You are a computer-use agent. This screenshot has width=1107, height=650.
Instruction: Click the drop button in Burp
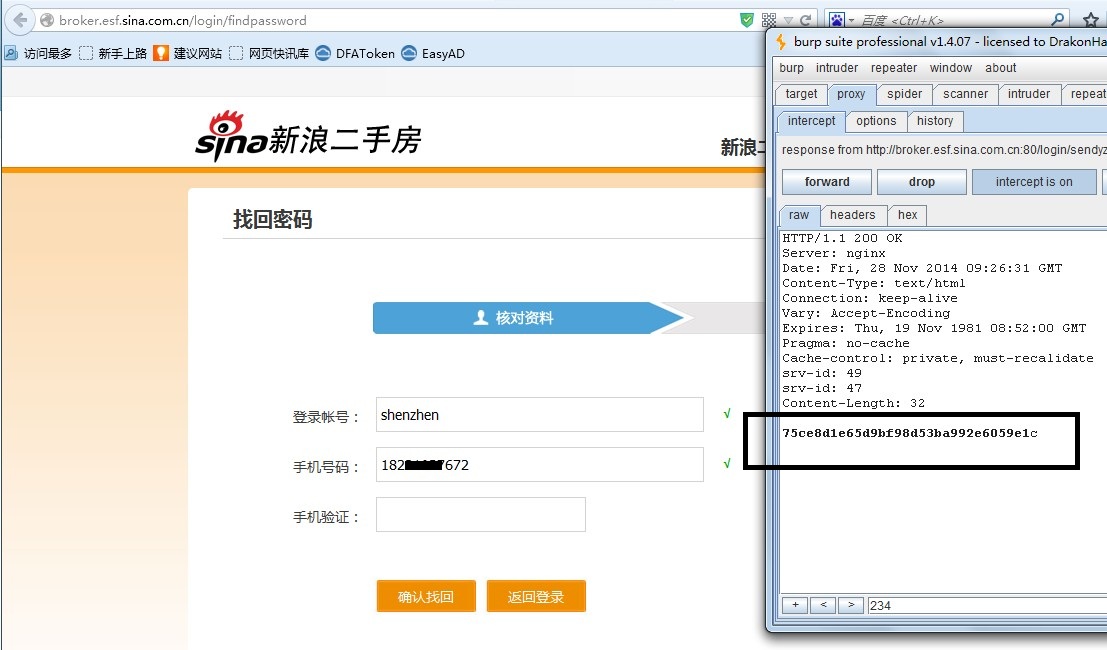[921, 181]
